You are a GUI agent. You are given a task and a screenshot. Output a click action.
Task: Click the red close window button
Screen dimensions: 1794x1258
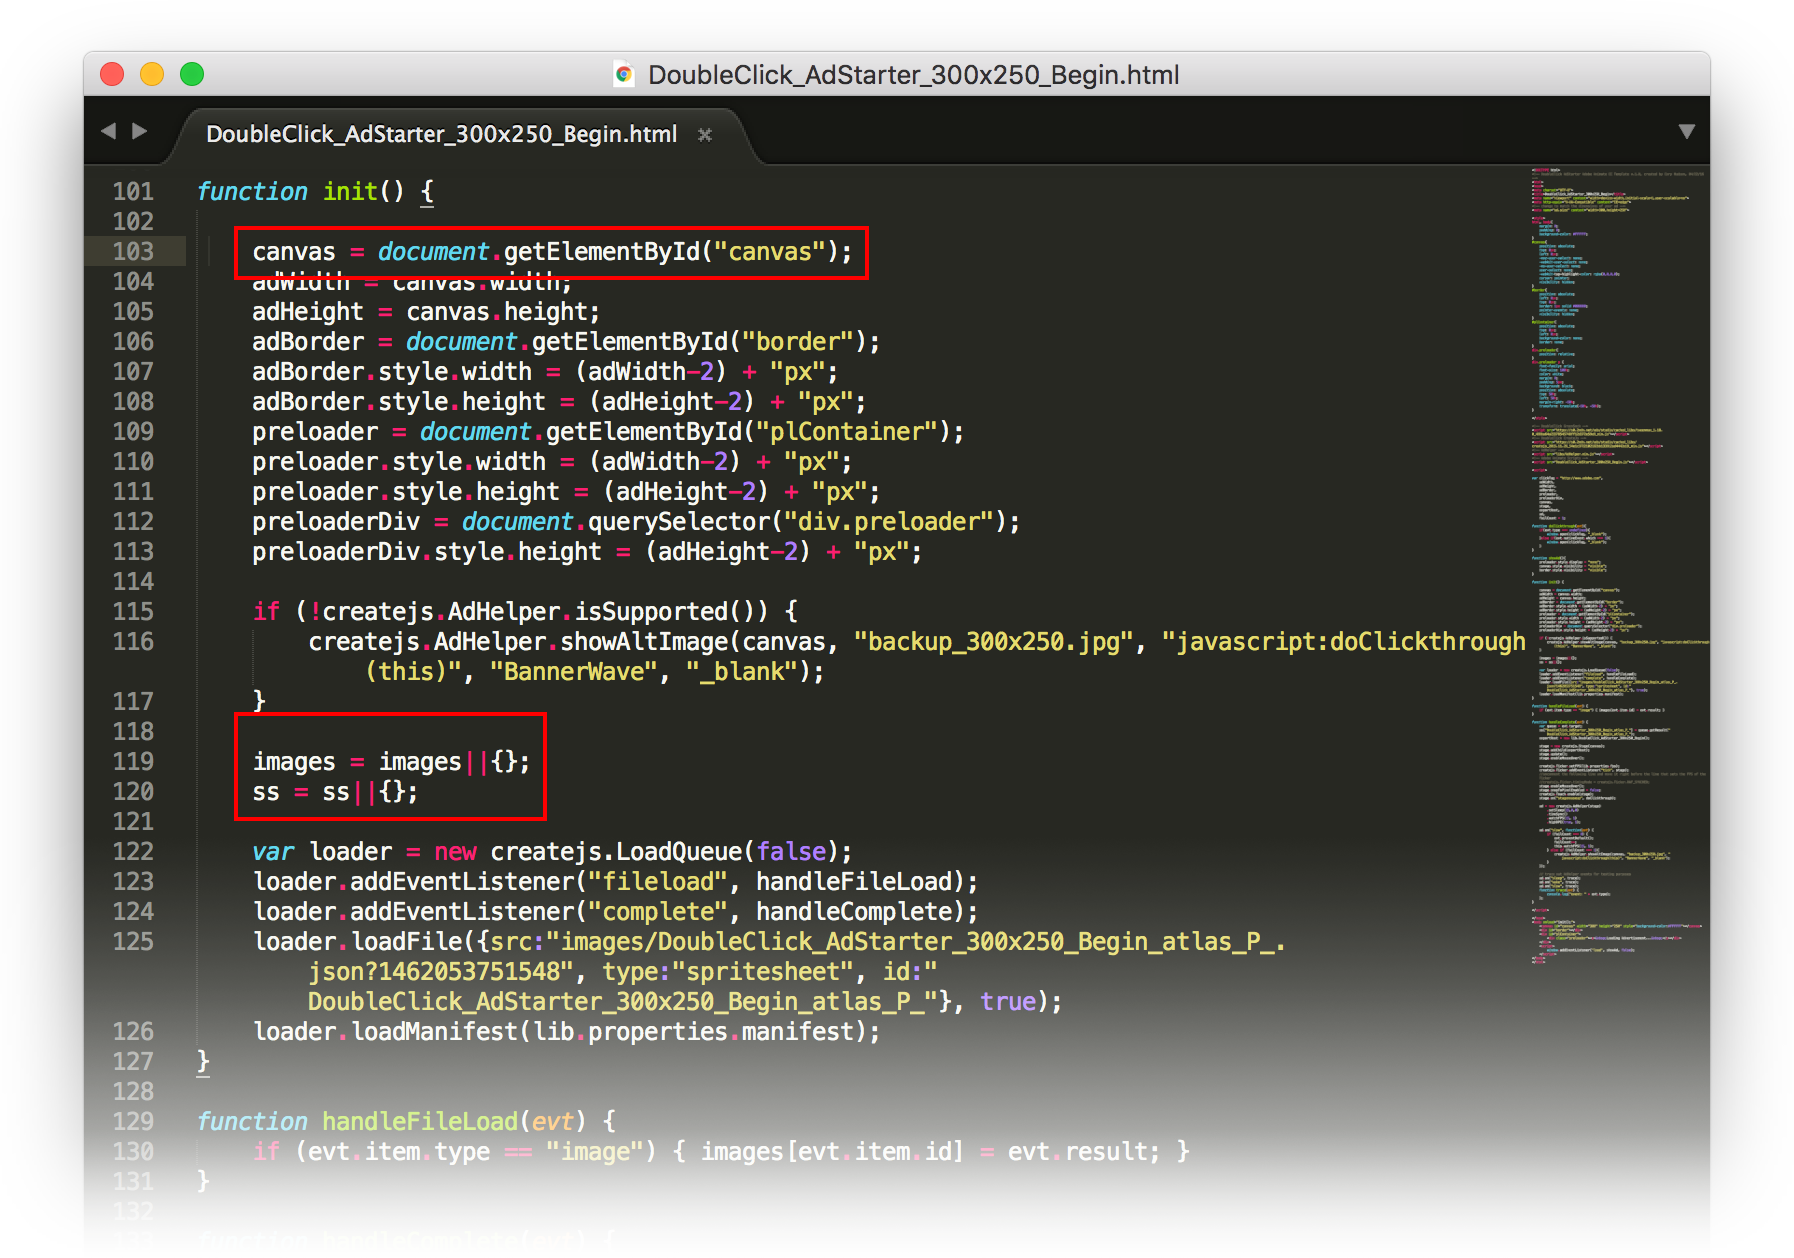pyautogui.click(x=112, y=74)
